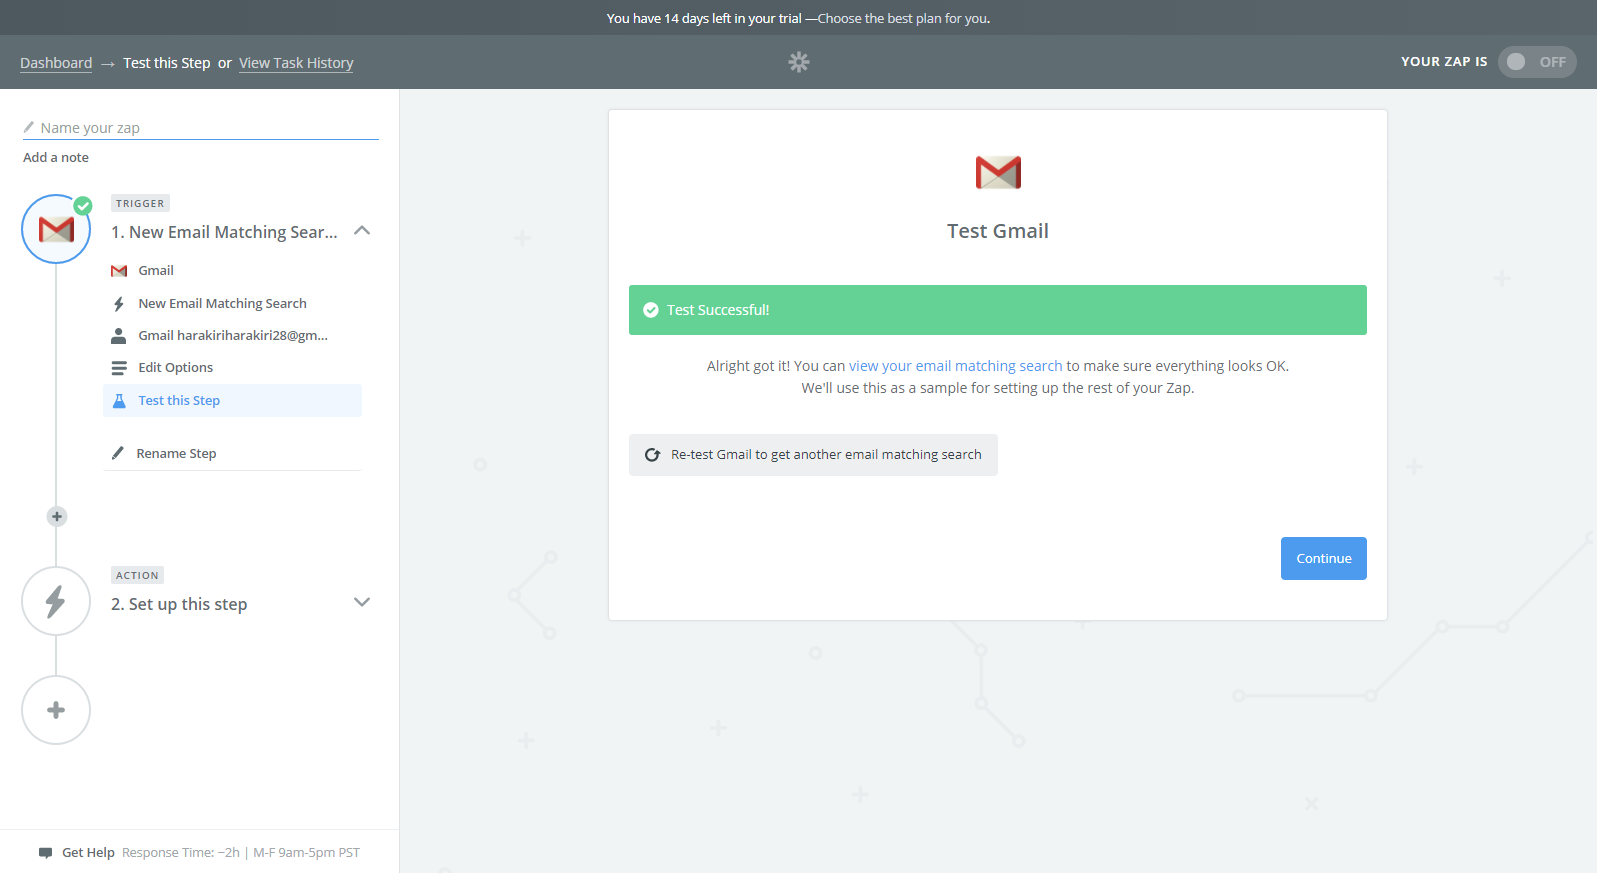Click the small plus between trigger and action
This screenshot has height=873, width=1597.
click(57, 516)
